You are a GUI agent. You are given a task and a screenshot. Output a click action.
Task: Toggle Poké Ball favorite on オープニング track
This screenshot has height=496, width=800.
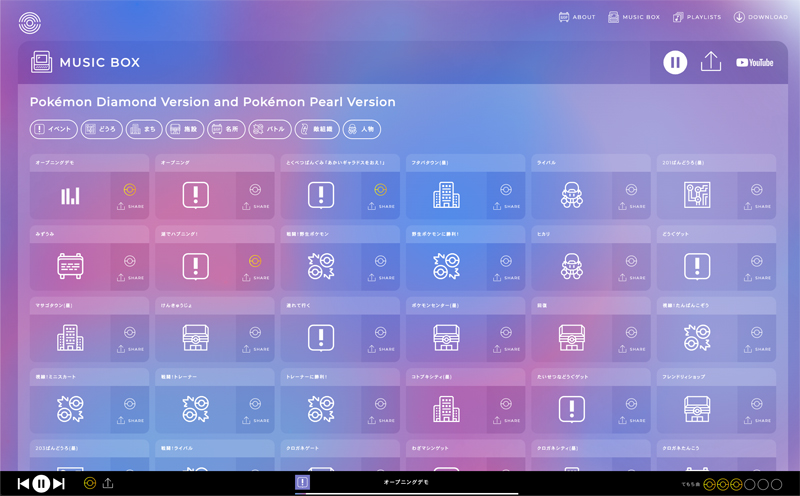(x=255, y=190)
